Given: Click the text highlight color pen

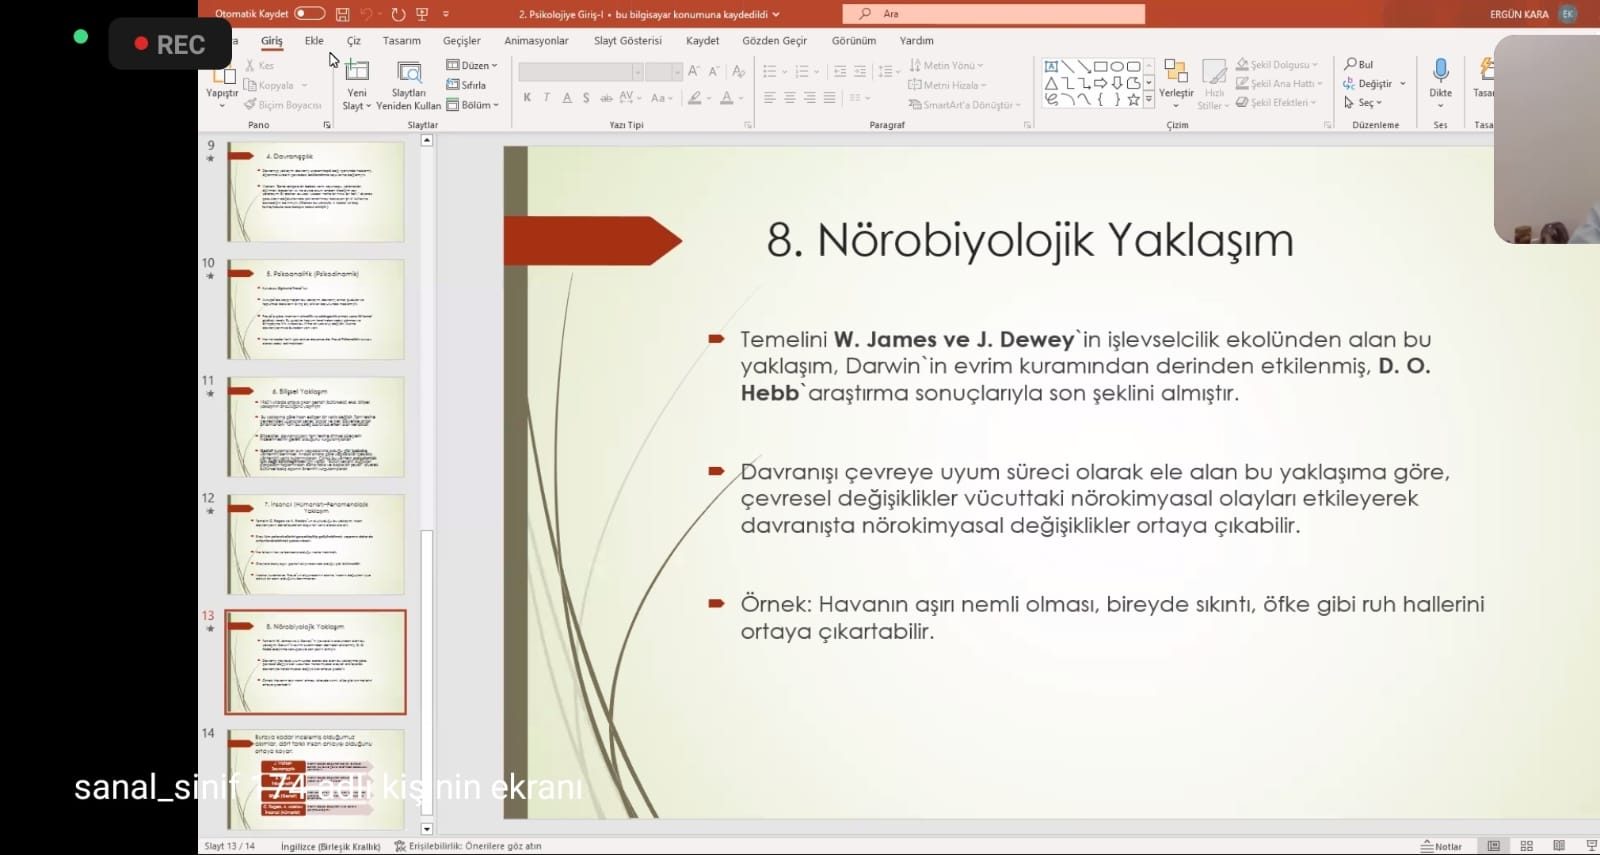Looking at the screenshot, I should (694, 98).
